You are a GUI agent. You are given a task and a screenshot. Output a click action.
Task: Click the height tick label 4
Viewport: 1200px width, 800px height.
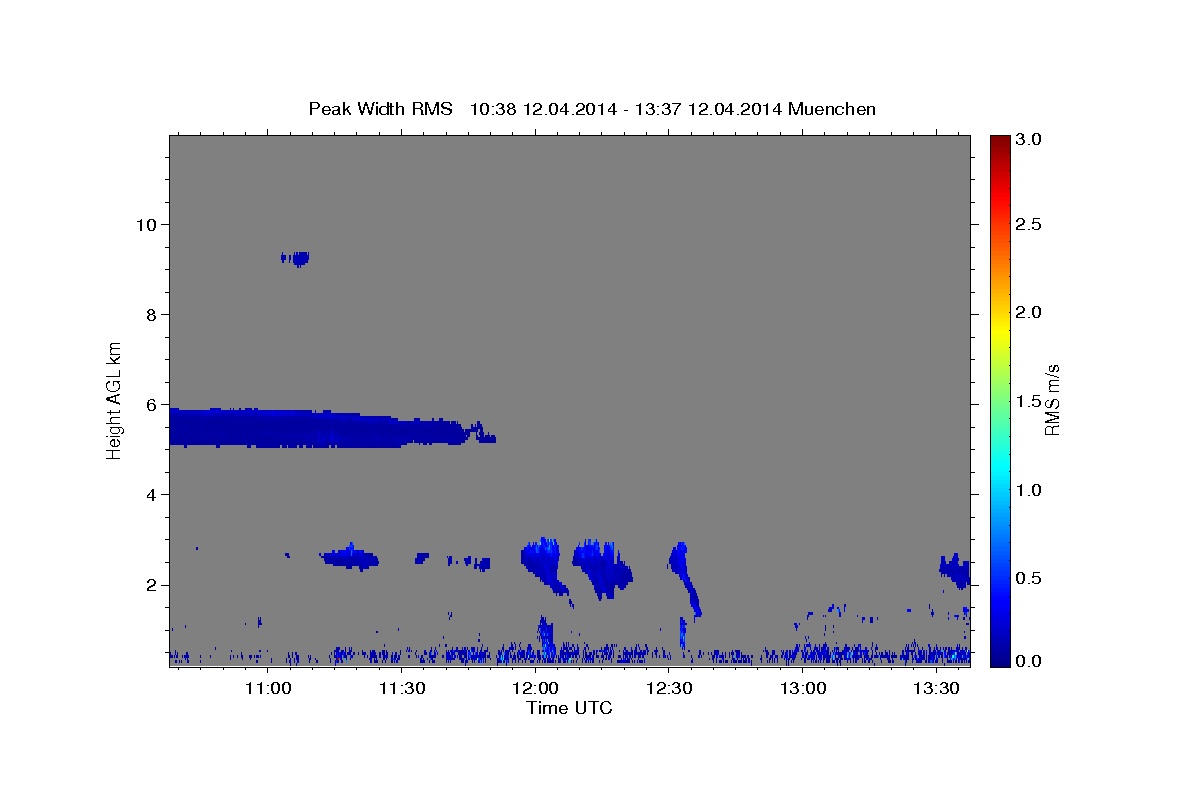pos(150,495)
